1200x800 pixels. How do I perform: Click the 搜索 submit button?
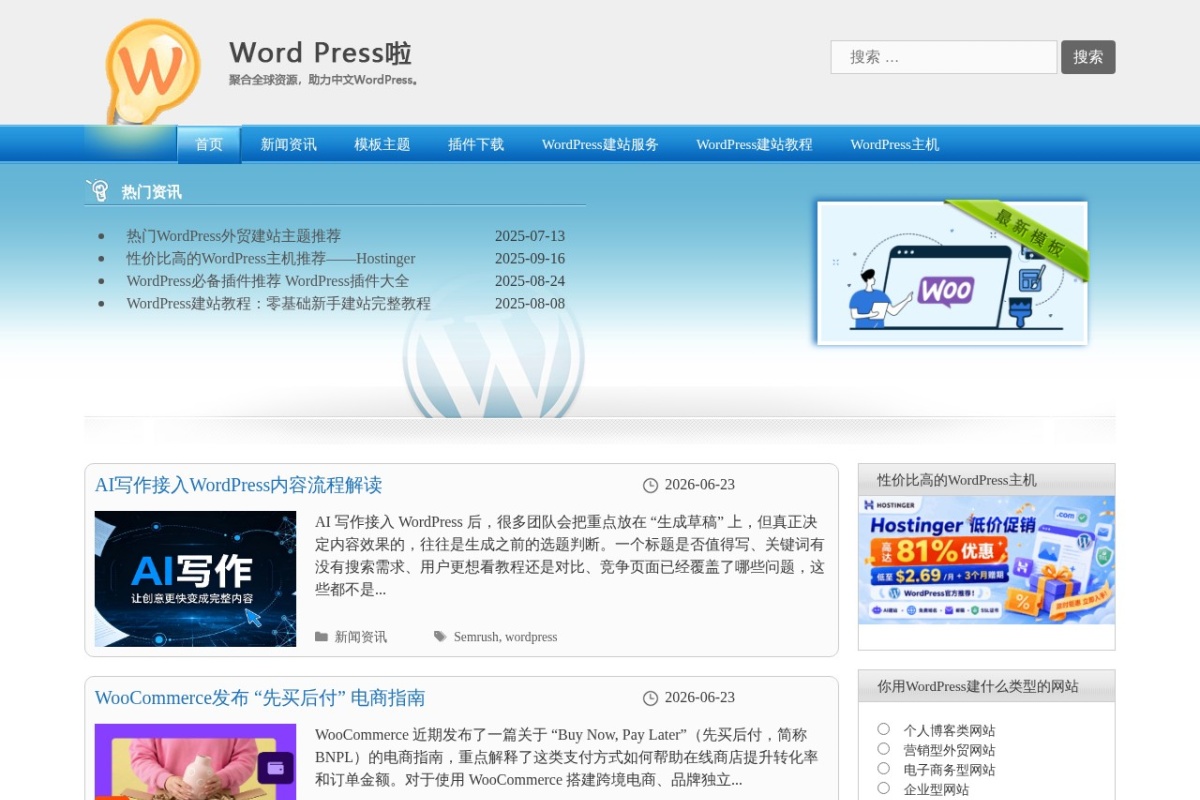[x=1088, y=57]
